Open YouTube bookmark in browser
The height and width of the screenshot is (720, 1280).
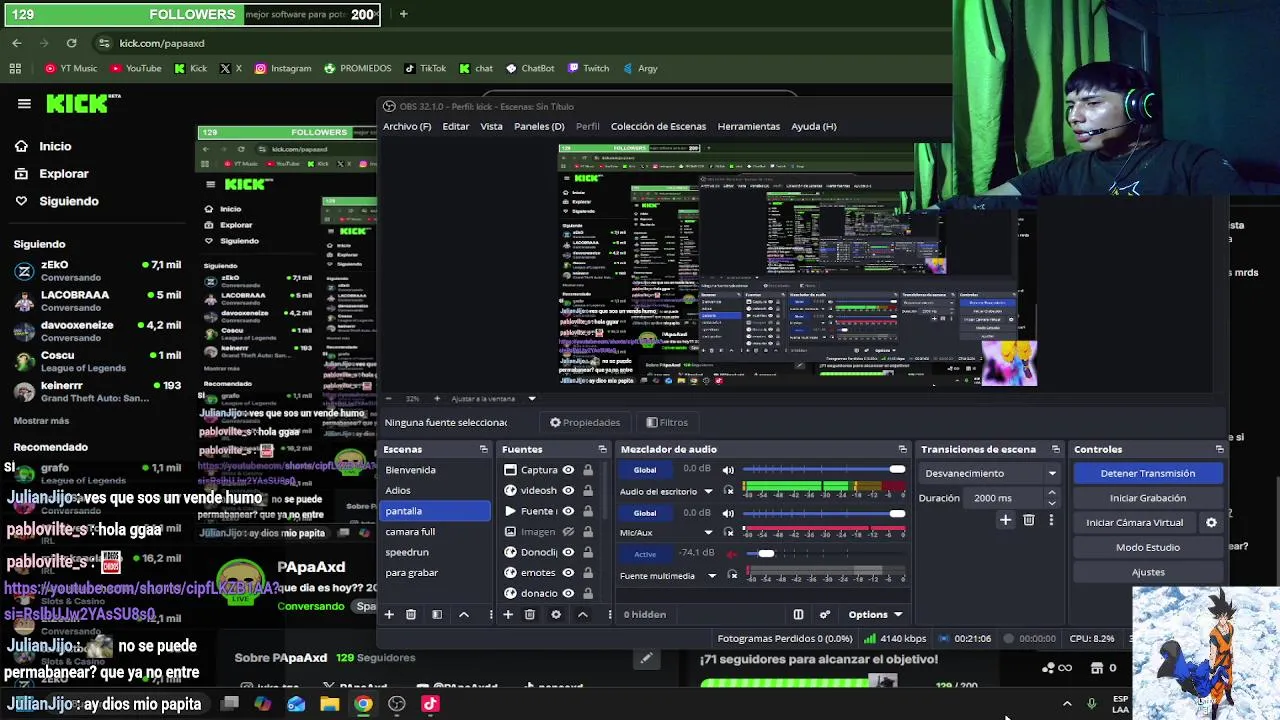point(136,68)
